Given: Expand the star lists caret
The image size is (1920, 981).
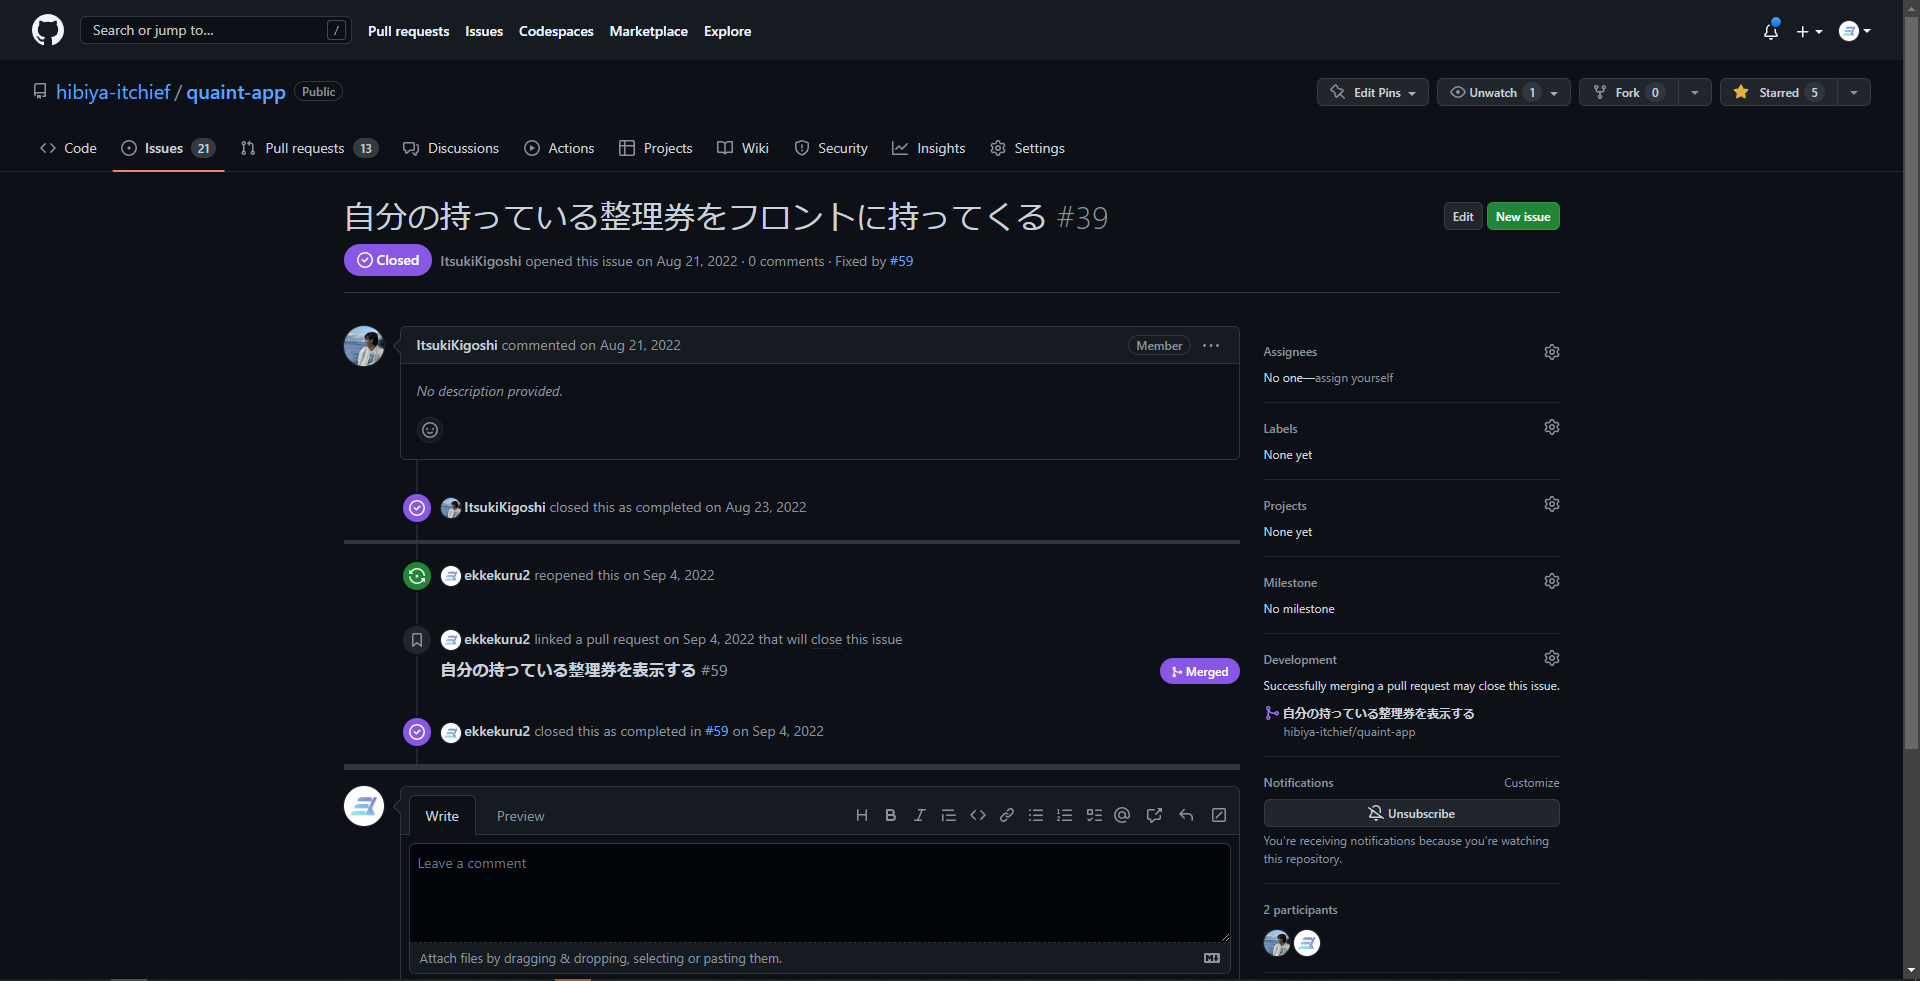Looking at the screenshot, I should (1854, 92).
